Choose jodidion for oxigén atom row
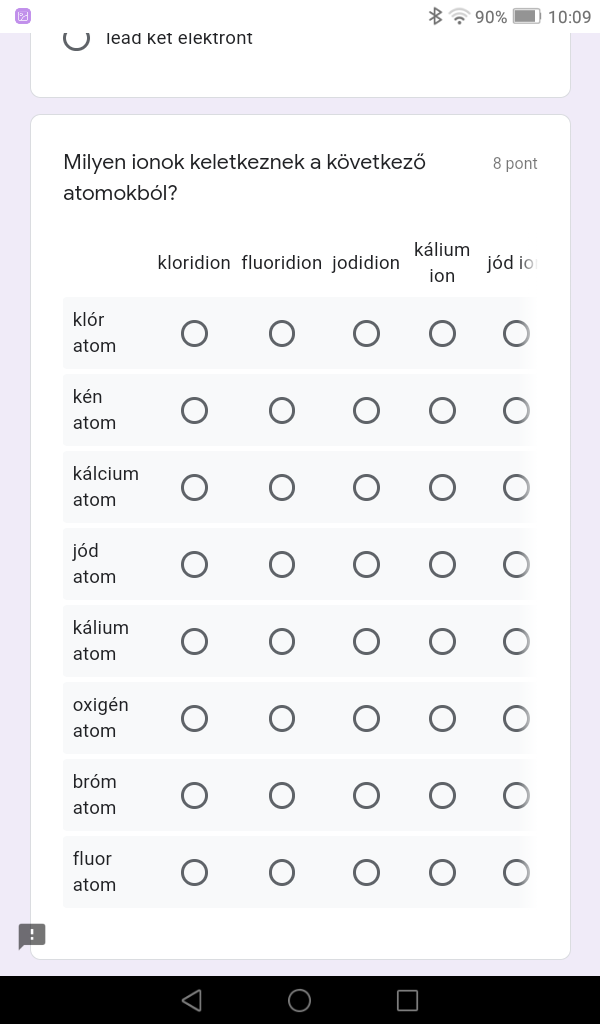This screenshot has width=600, height=1024. pyautogui.click(x=366, y=718)
